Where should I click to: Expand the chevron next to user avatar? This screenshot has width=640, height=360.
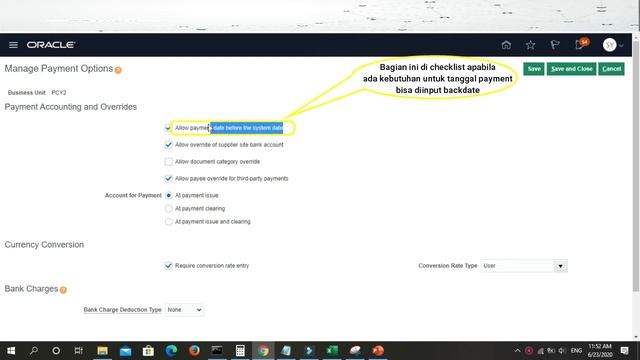click(x=621, y=45)
